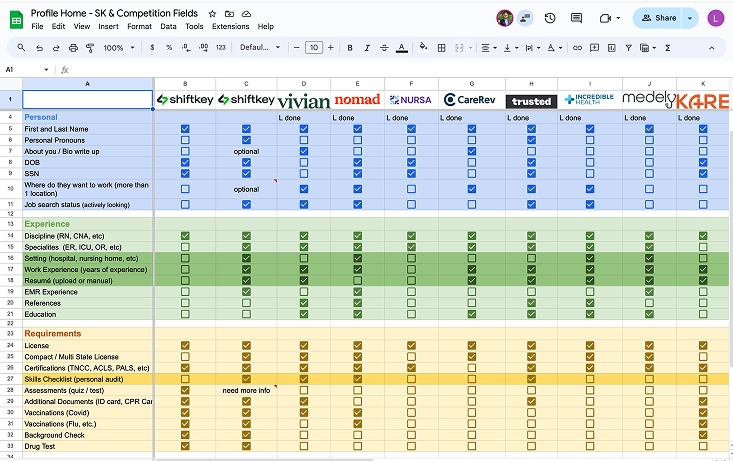Decrease font size with minus button

click(x=296, y=48)
